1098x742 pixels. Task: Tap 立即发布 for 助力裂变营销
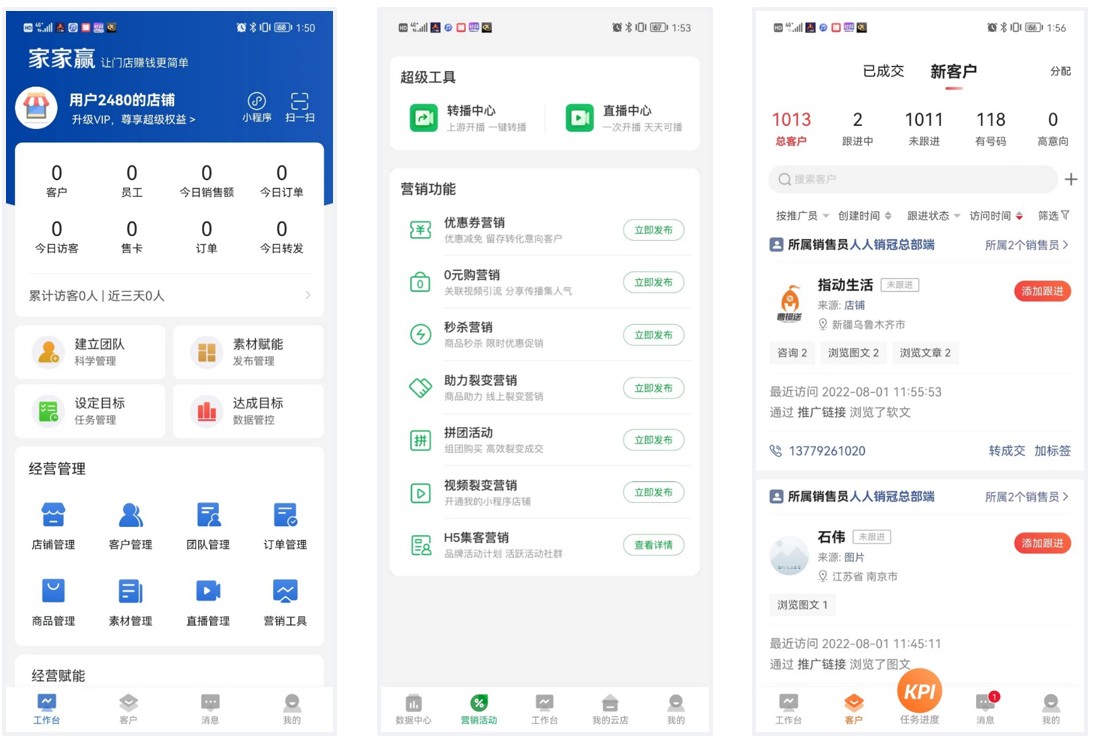[653, 388]
